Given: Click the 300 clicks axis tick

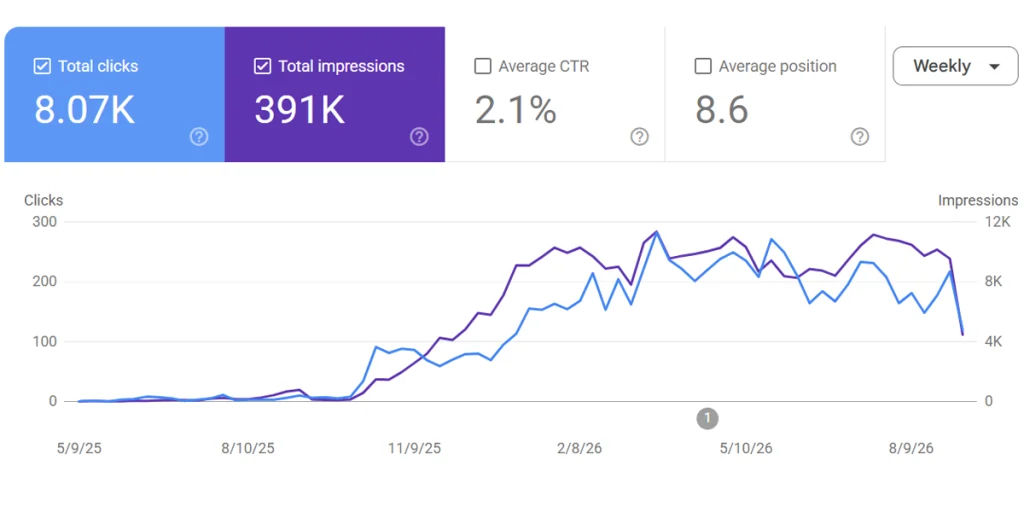Looking at the screenshot, I should tap(44, 222).
